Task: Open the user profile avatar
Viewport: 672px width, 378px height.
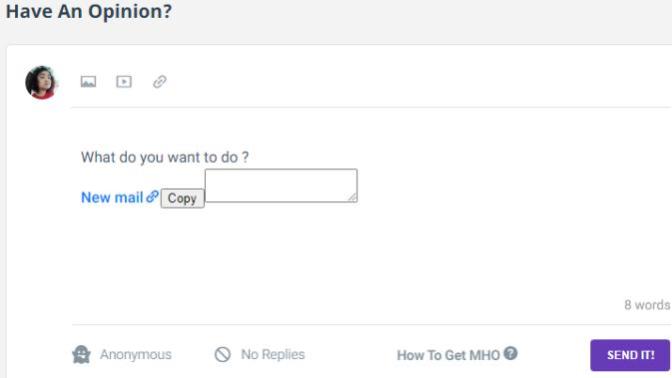Action: click(41, 82)
